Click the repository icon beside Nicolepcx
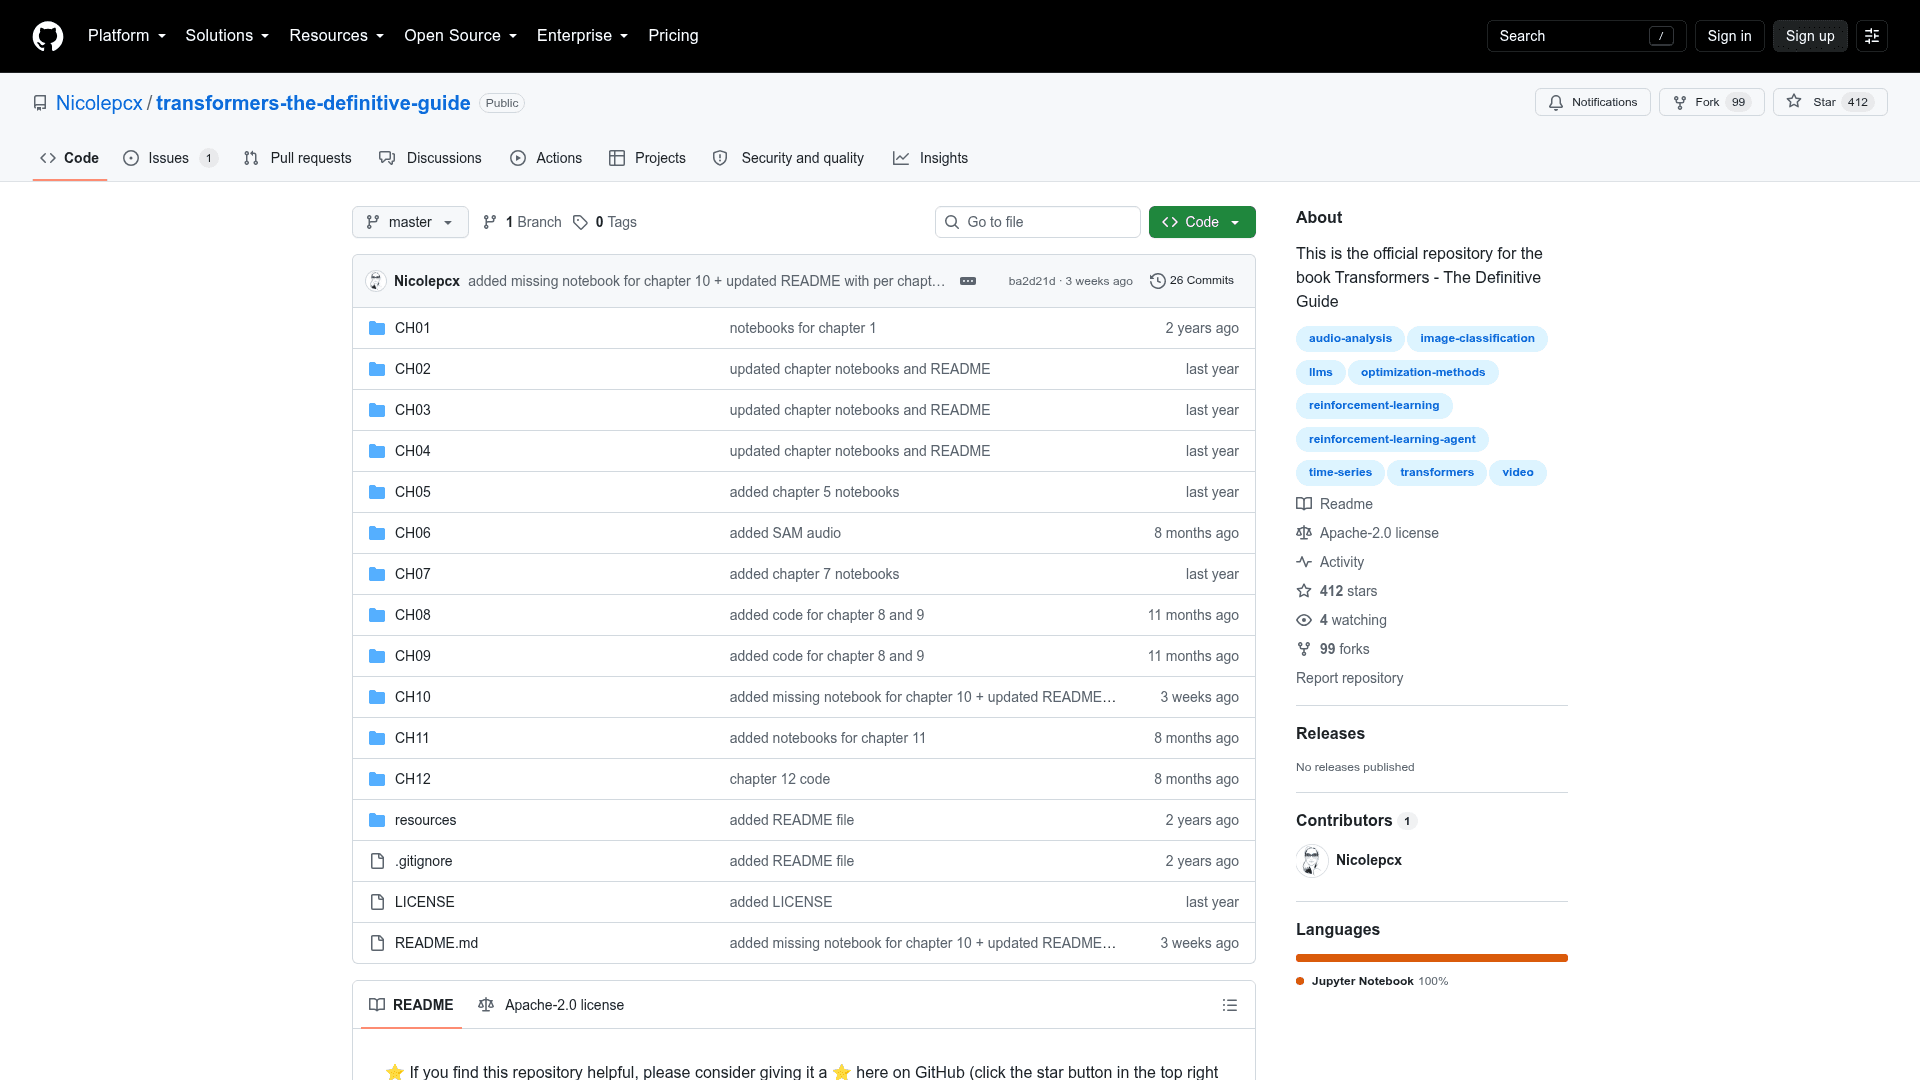The width and height of the screenshot is (1920, 1080). pyautogui.click(x=40, y=103)
